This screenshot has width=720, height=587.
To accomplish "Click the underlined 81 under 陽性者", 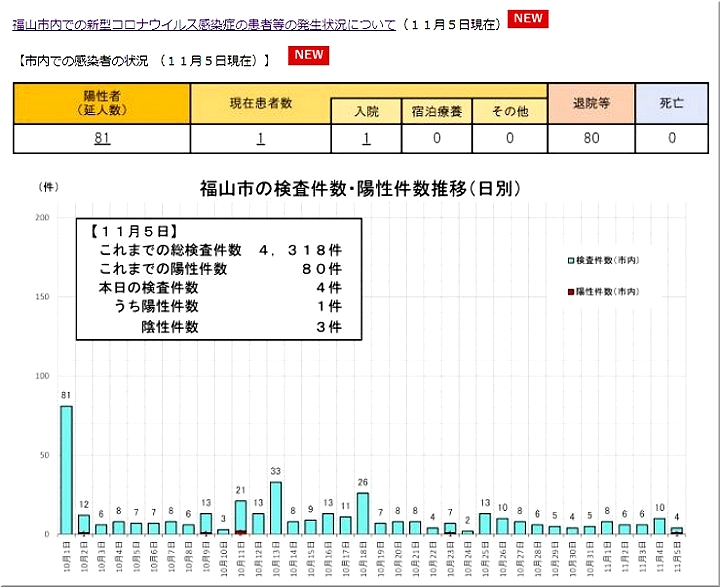I will (x=101, y=139).
